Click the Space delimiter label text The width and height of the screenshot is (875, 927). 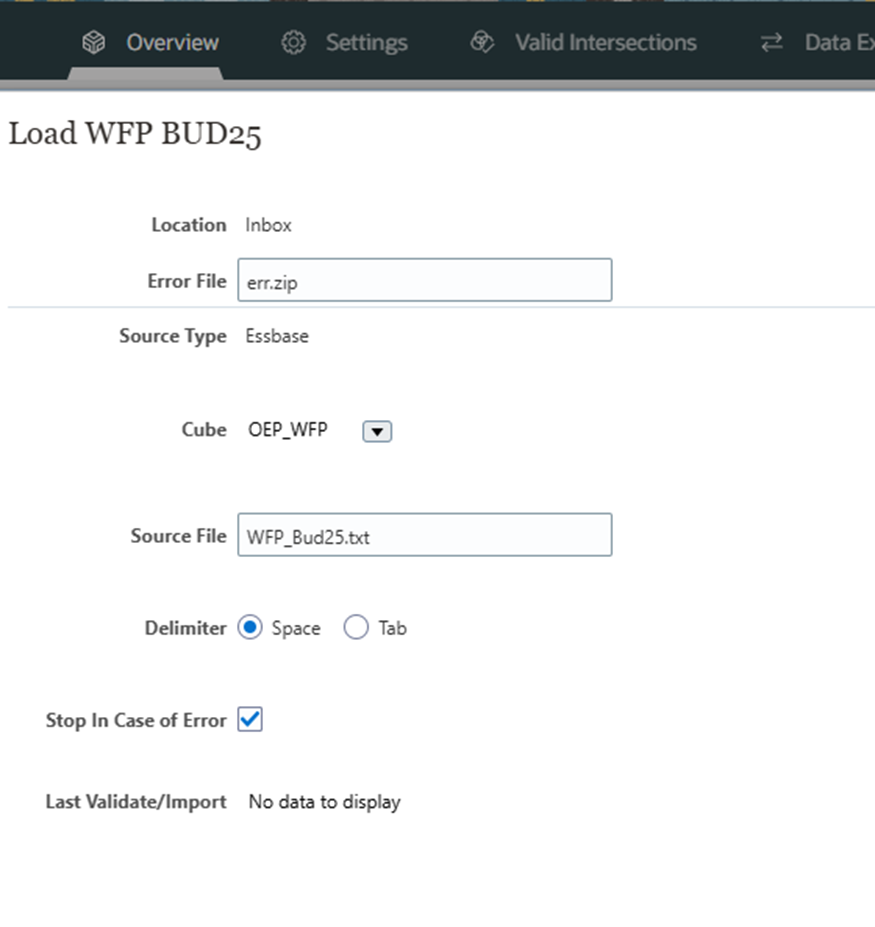[x=296, y=629]
